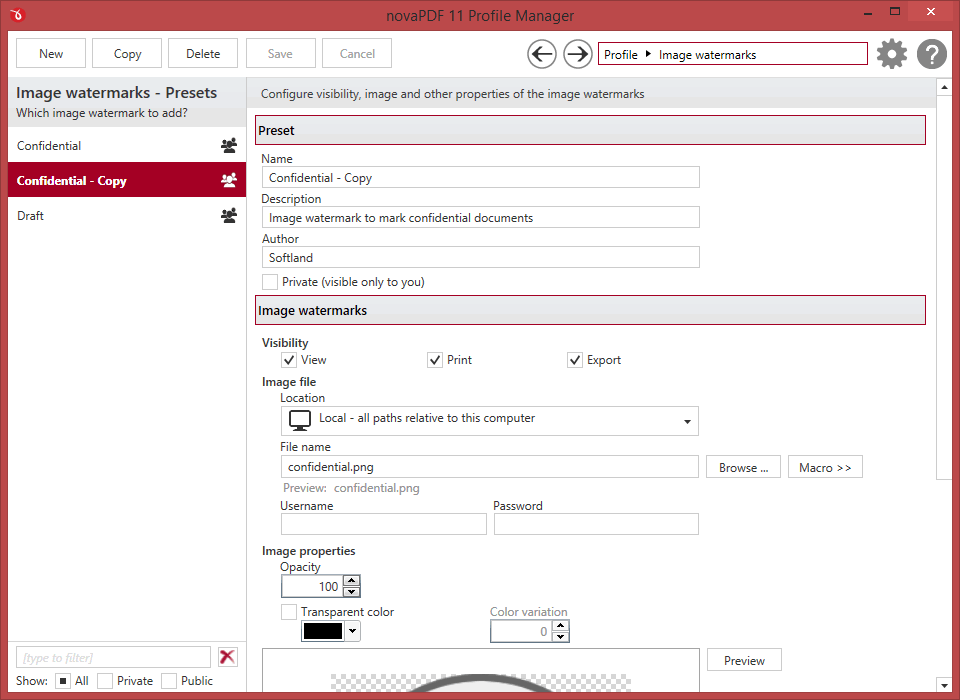The width and height of the screenshot is (960, 700).
Task: Click the Cancel button
Action: pyautogui.click(x=357, y=53)
